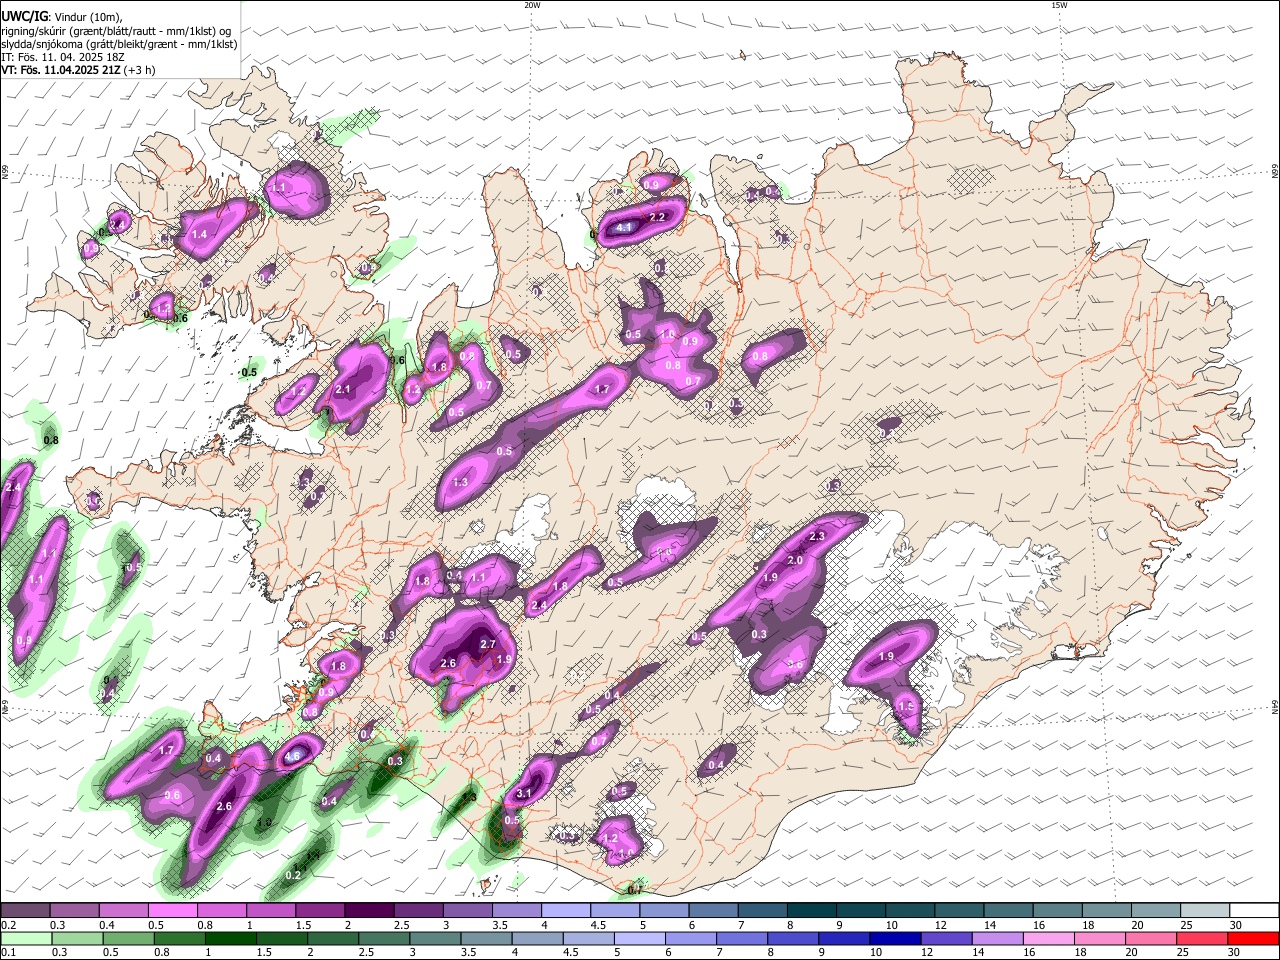Click the 'UWC/IG: Vindur (10m)' title text

point(62,16)
